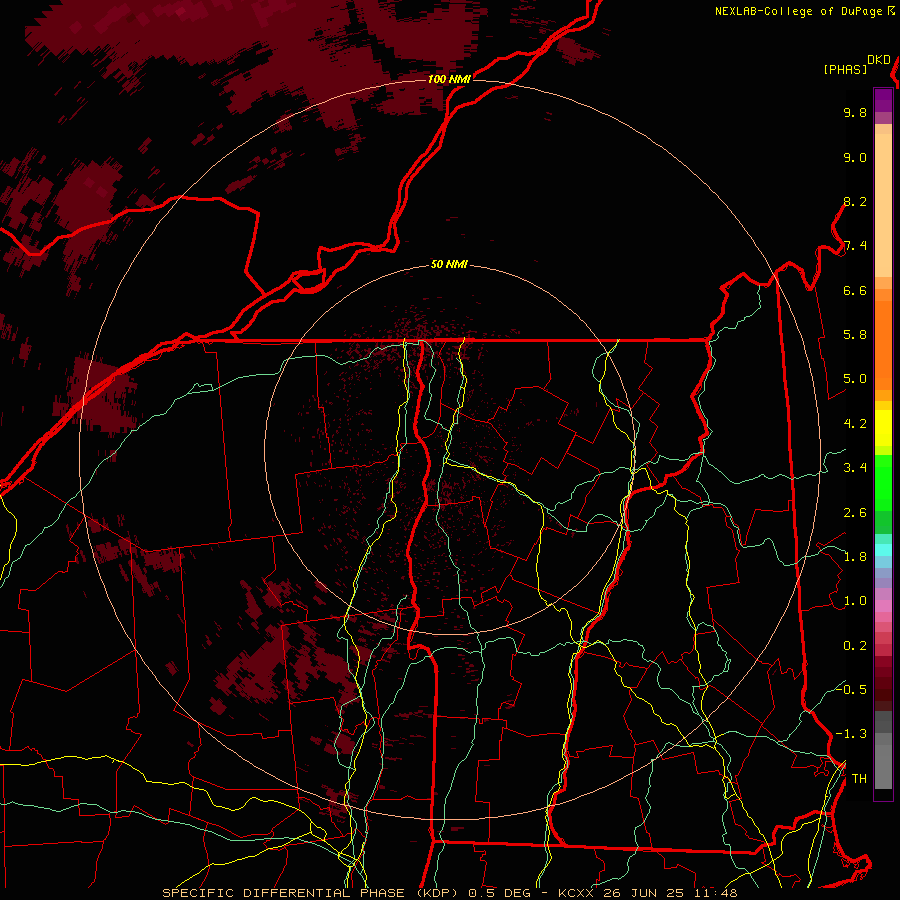Click the peach band of the color bar
The width and height of the screenshot is (900, 900).
(x=883, y=205)
